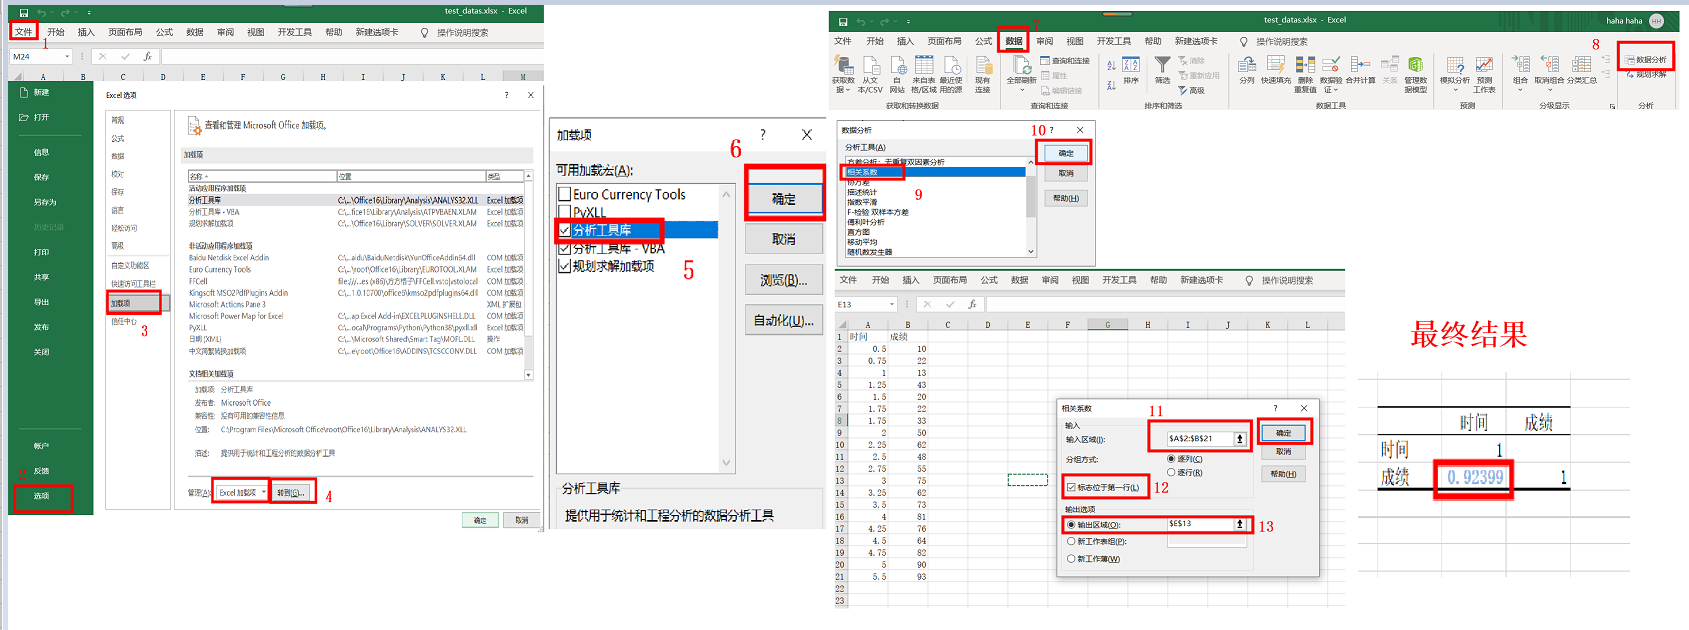The height and width of the screenshot is (630, 1689).
Task: Click 获取数据 icon in the 数据 ribbon
Action: pos(843,66)
